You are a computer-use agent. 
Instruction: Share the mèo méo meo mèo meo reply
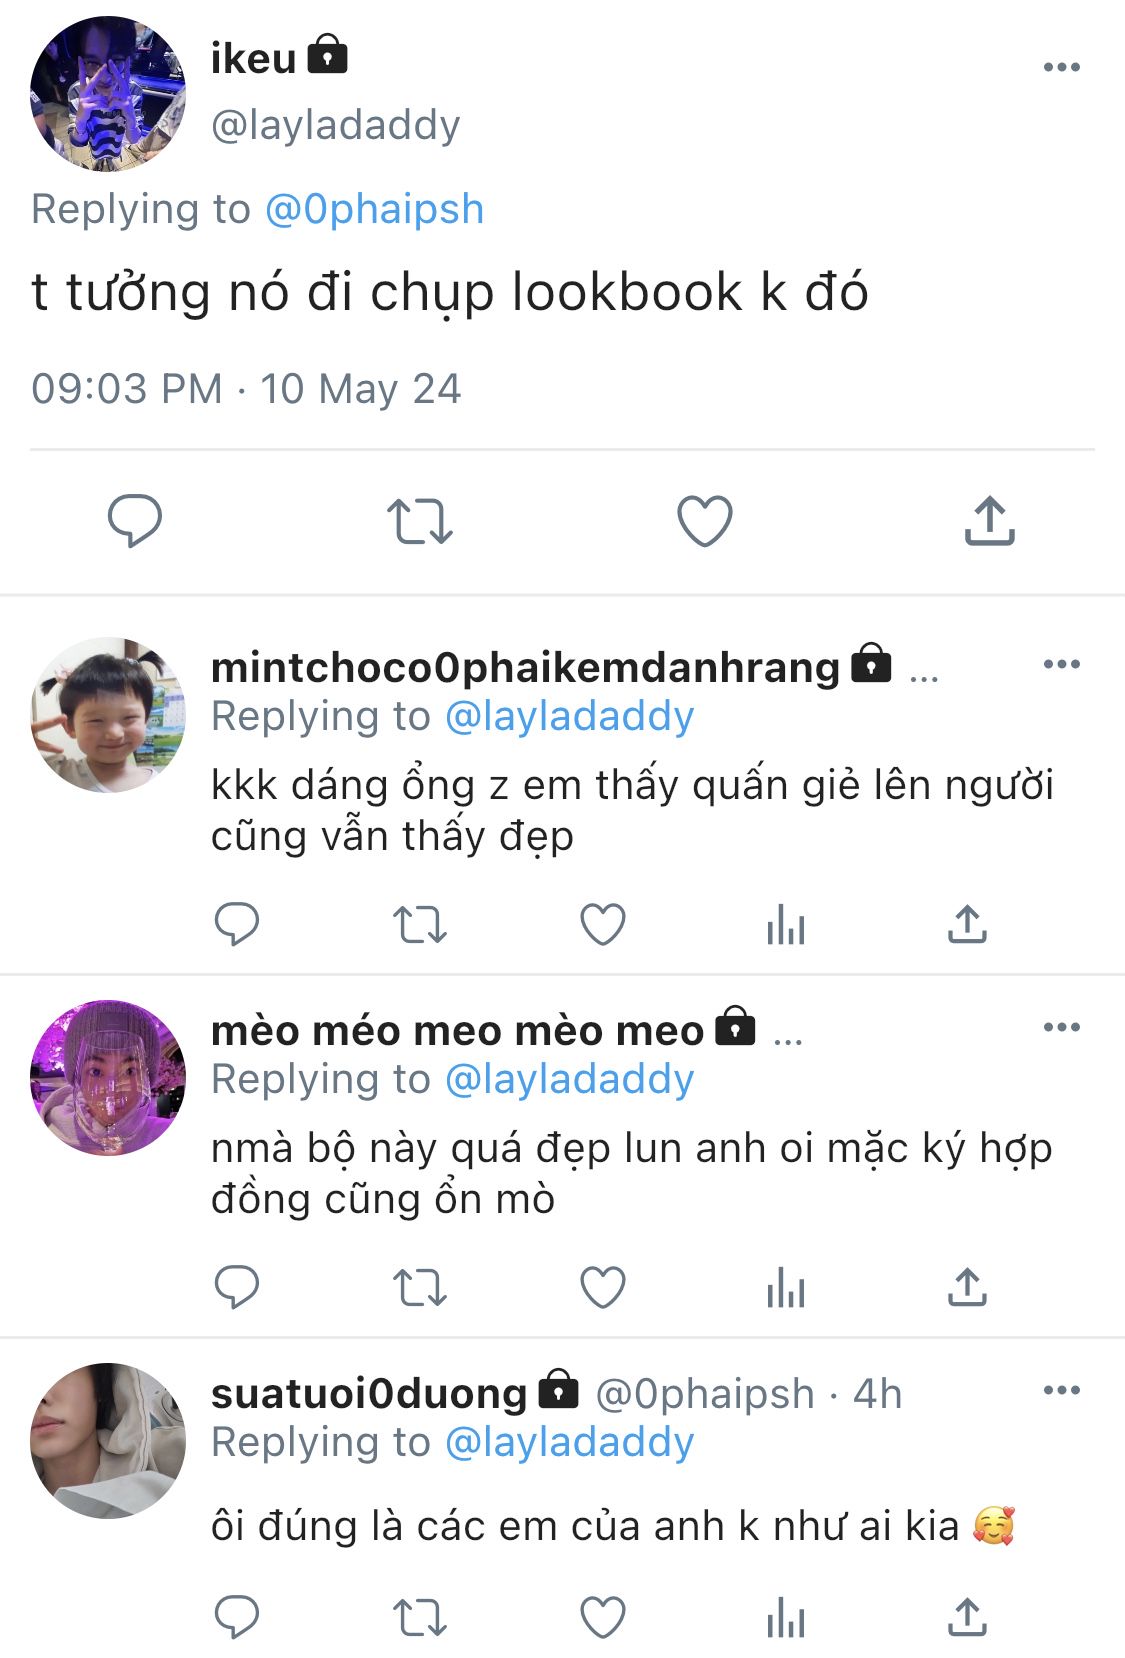pyautogui.click(x=967, y=1286)
